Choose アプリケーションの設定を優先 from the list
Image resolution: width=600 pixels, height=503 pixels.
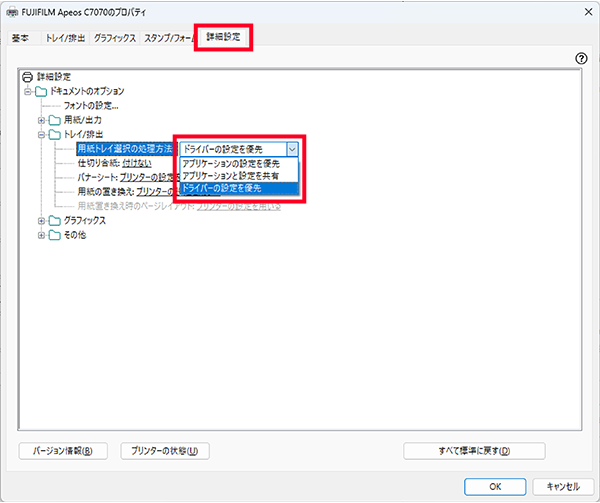(239, 164)
